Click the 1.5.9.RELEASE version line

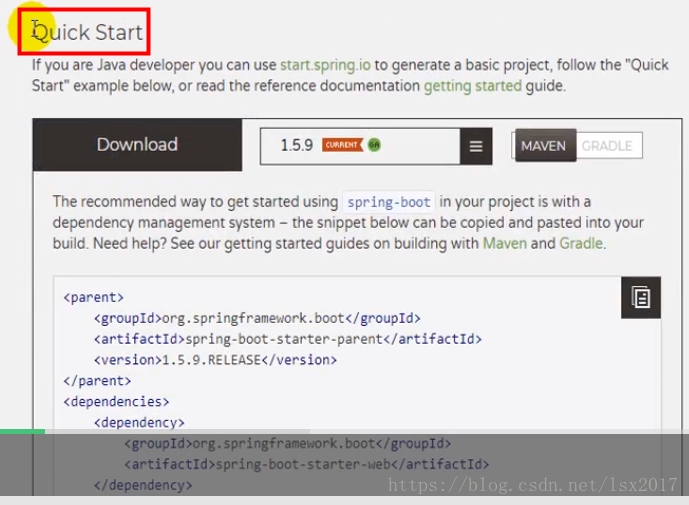click(215, 360)
